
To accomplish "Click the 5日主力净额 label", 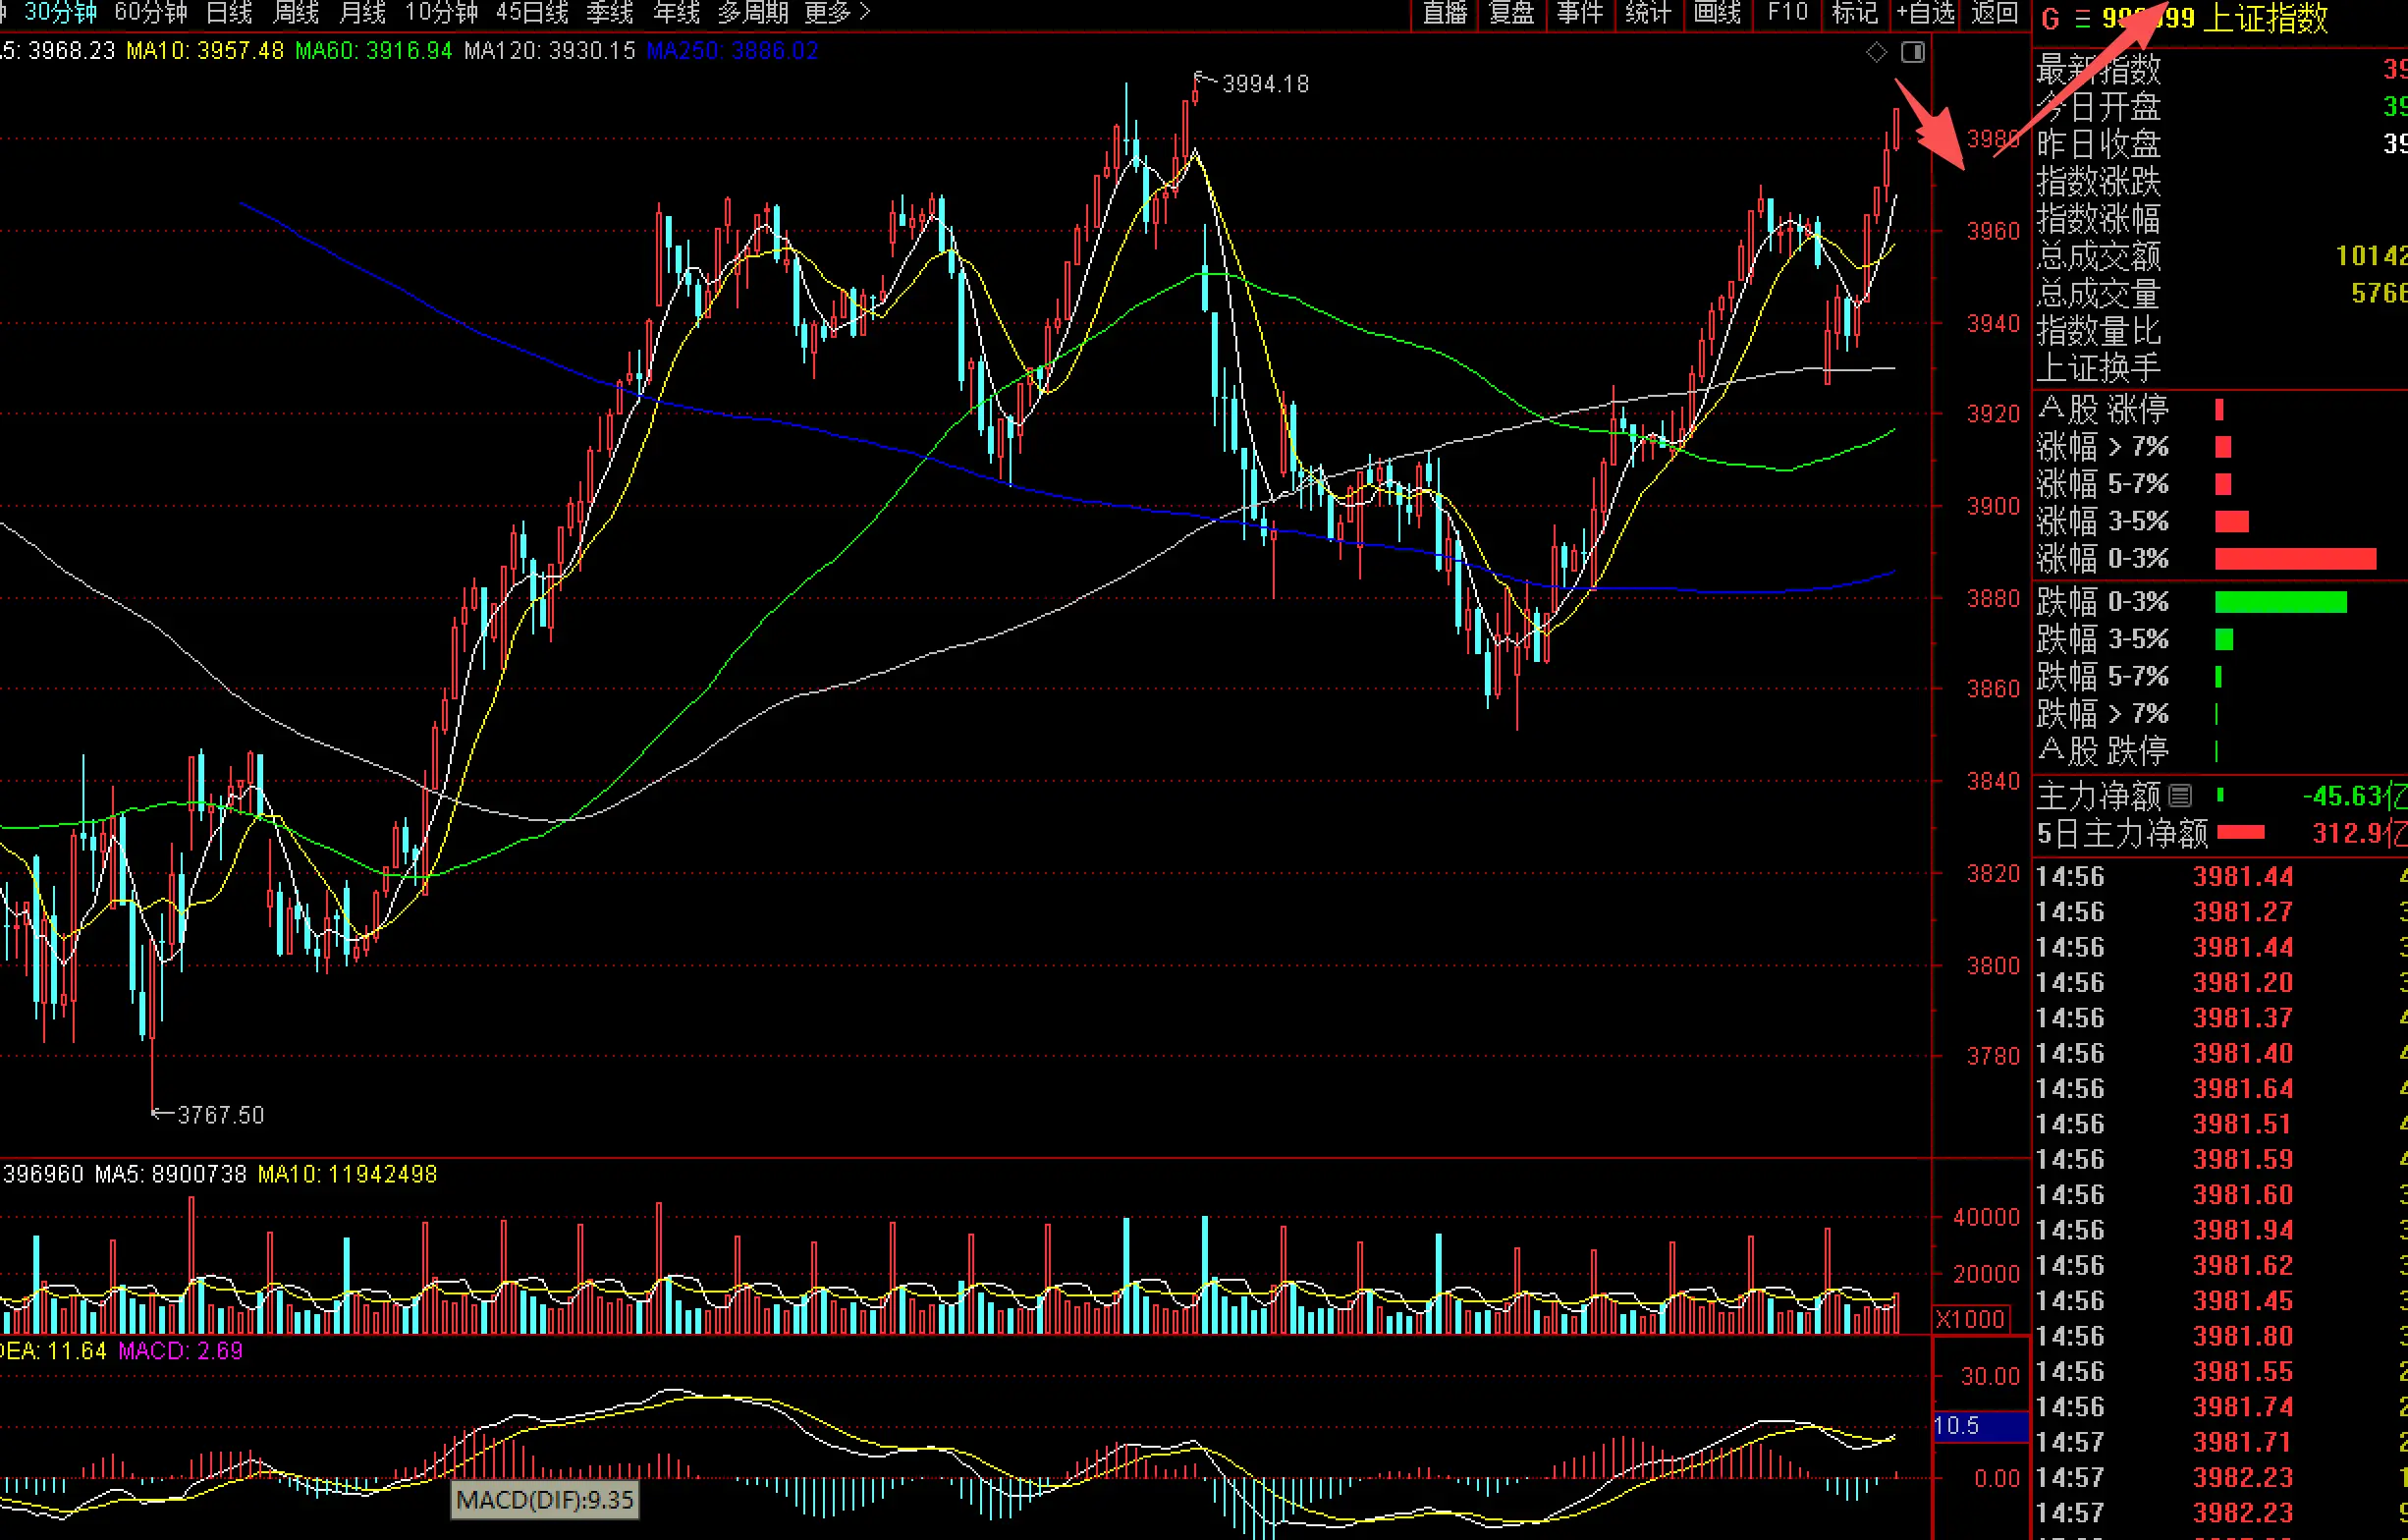I will coord(2122,834).
